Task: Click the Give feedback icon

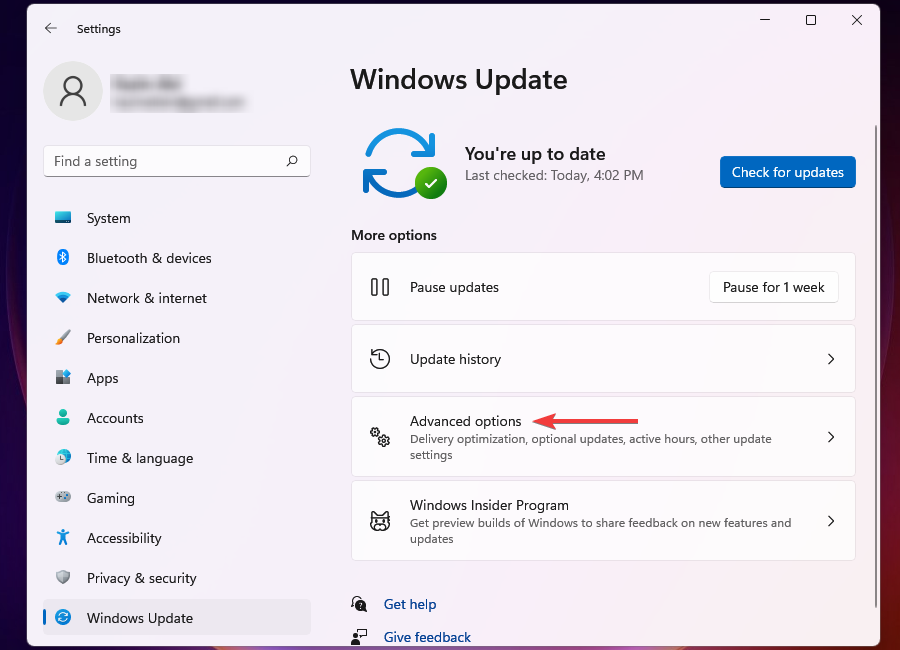Action: tap(359, 637)
